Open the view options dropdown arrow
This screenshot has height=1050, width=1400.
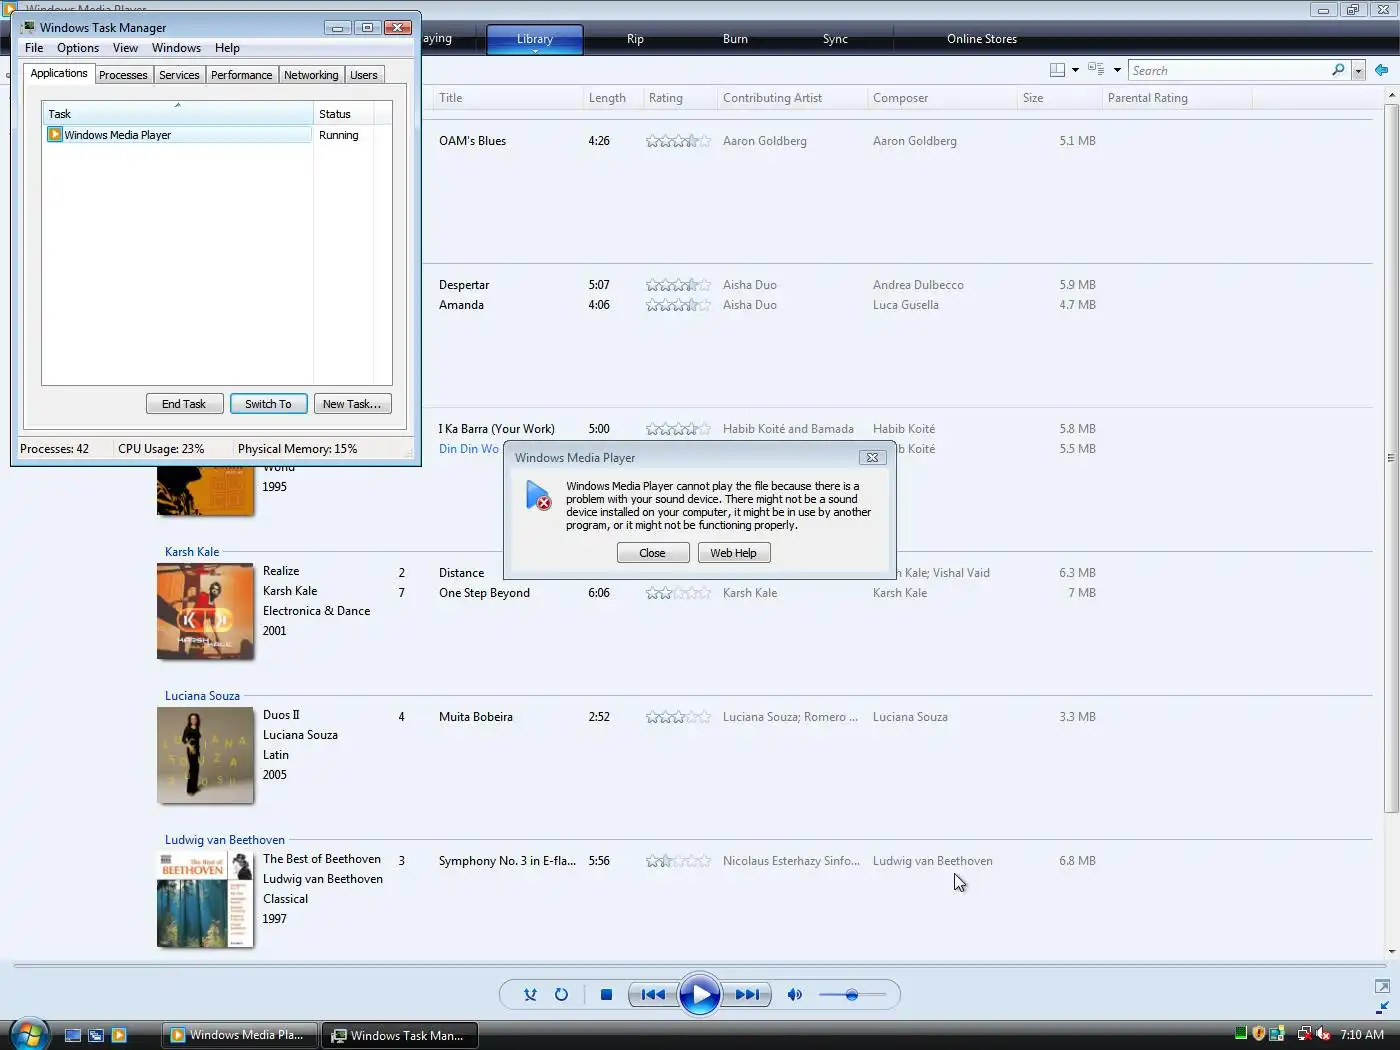click(x=1117, y=70)
